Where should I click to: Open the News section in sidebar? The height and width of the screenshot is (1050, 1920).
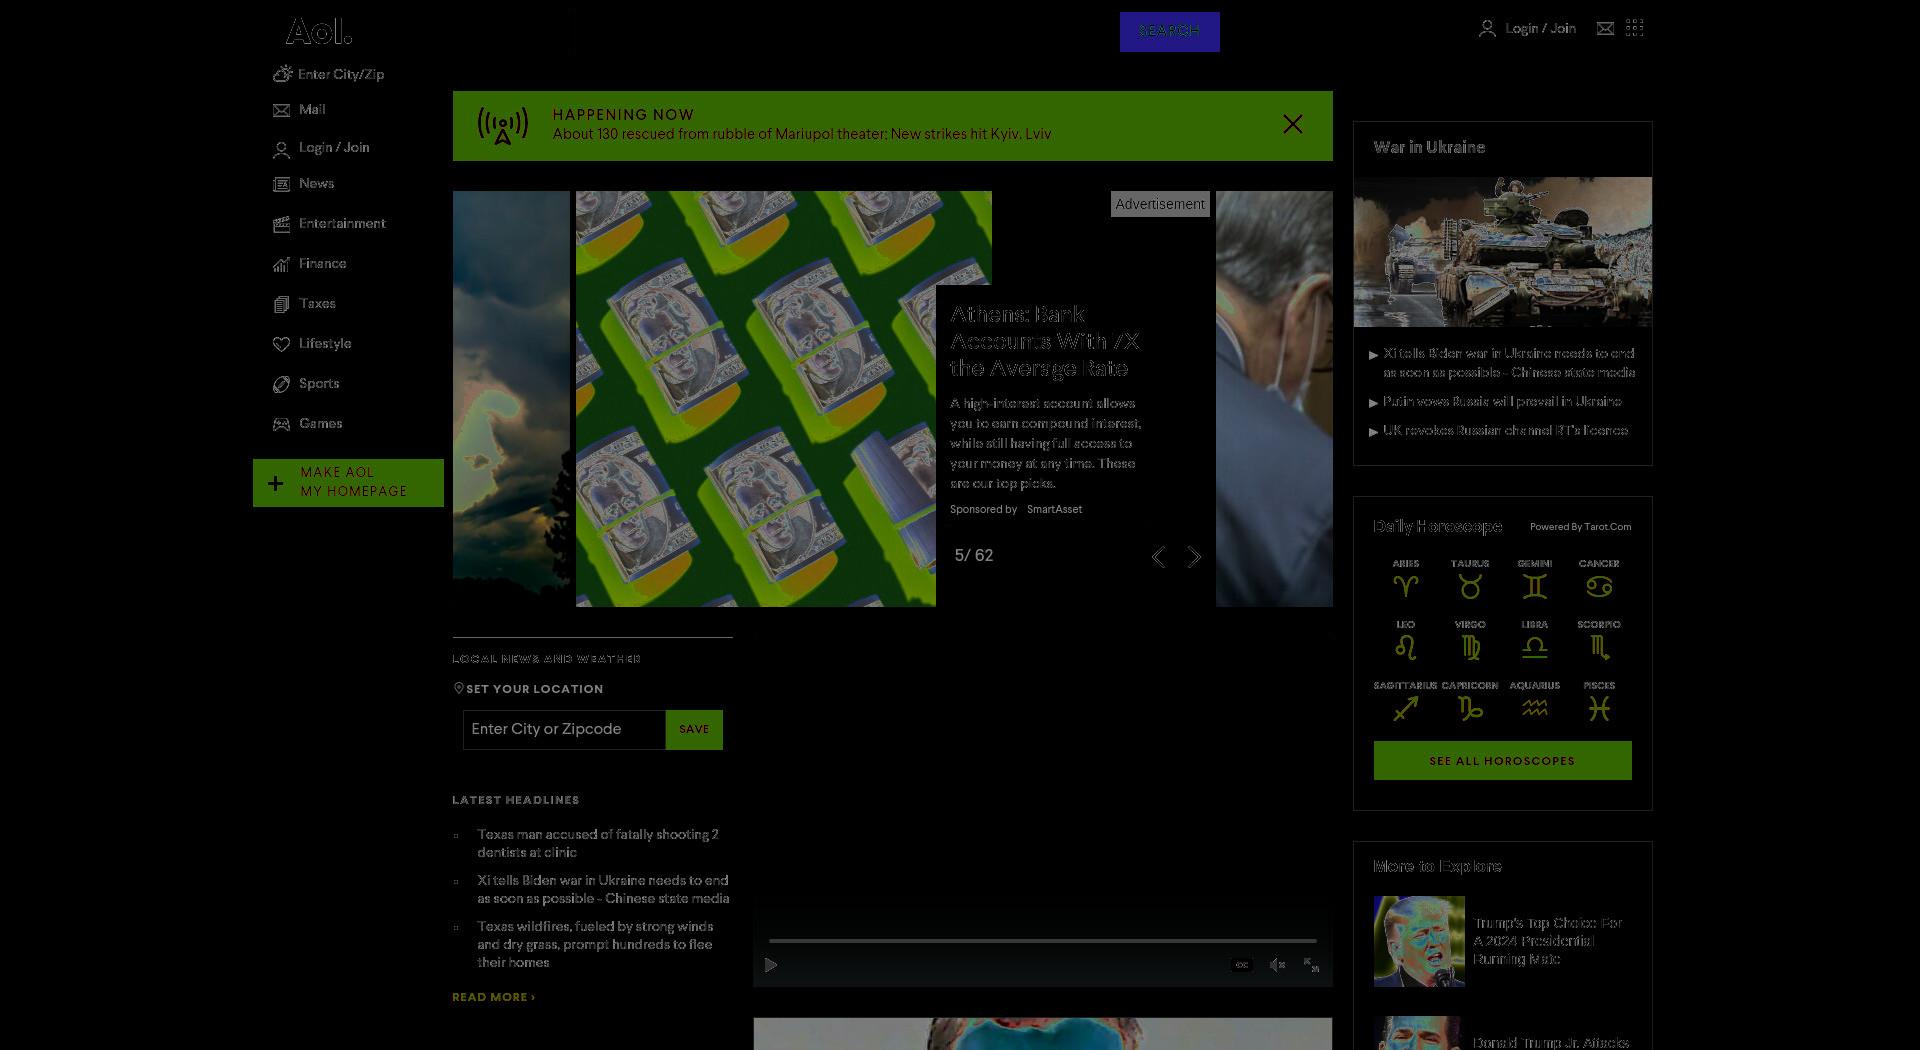(x=316, y=184)
